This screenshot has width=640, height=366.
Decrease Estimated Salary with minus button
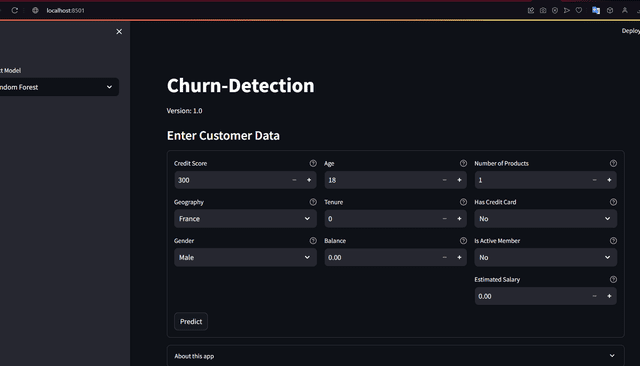[x=594, y=296]
